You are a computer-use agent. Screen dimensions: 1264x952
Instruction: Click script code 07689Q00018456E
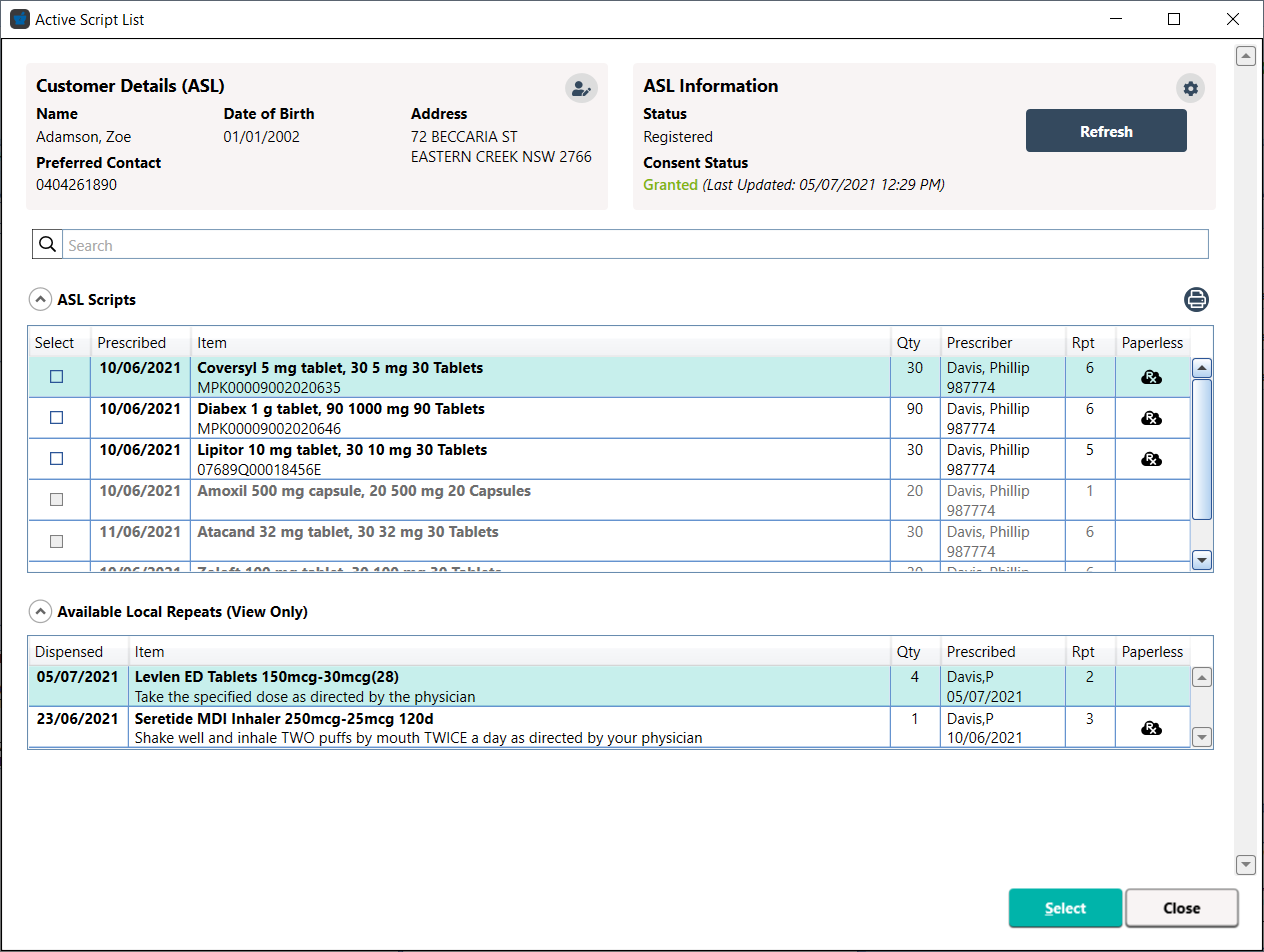pyautogui.click(x=259, y=469)
